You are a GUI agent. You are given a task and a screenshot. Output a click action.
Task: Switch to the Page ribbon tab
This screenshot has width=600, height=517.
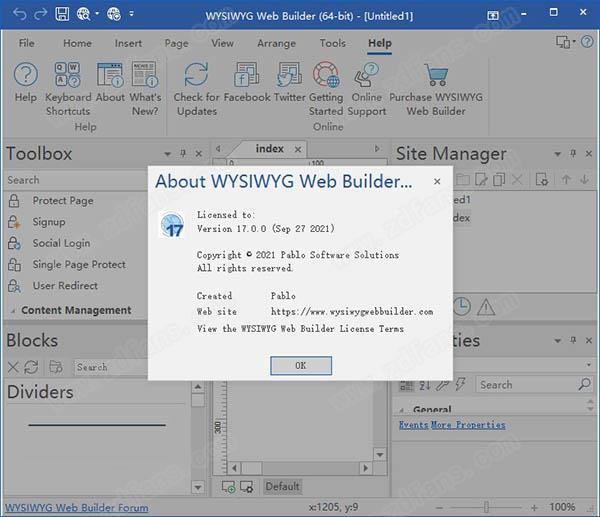tap(176, 43)
